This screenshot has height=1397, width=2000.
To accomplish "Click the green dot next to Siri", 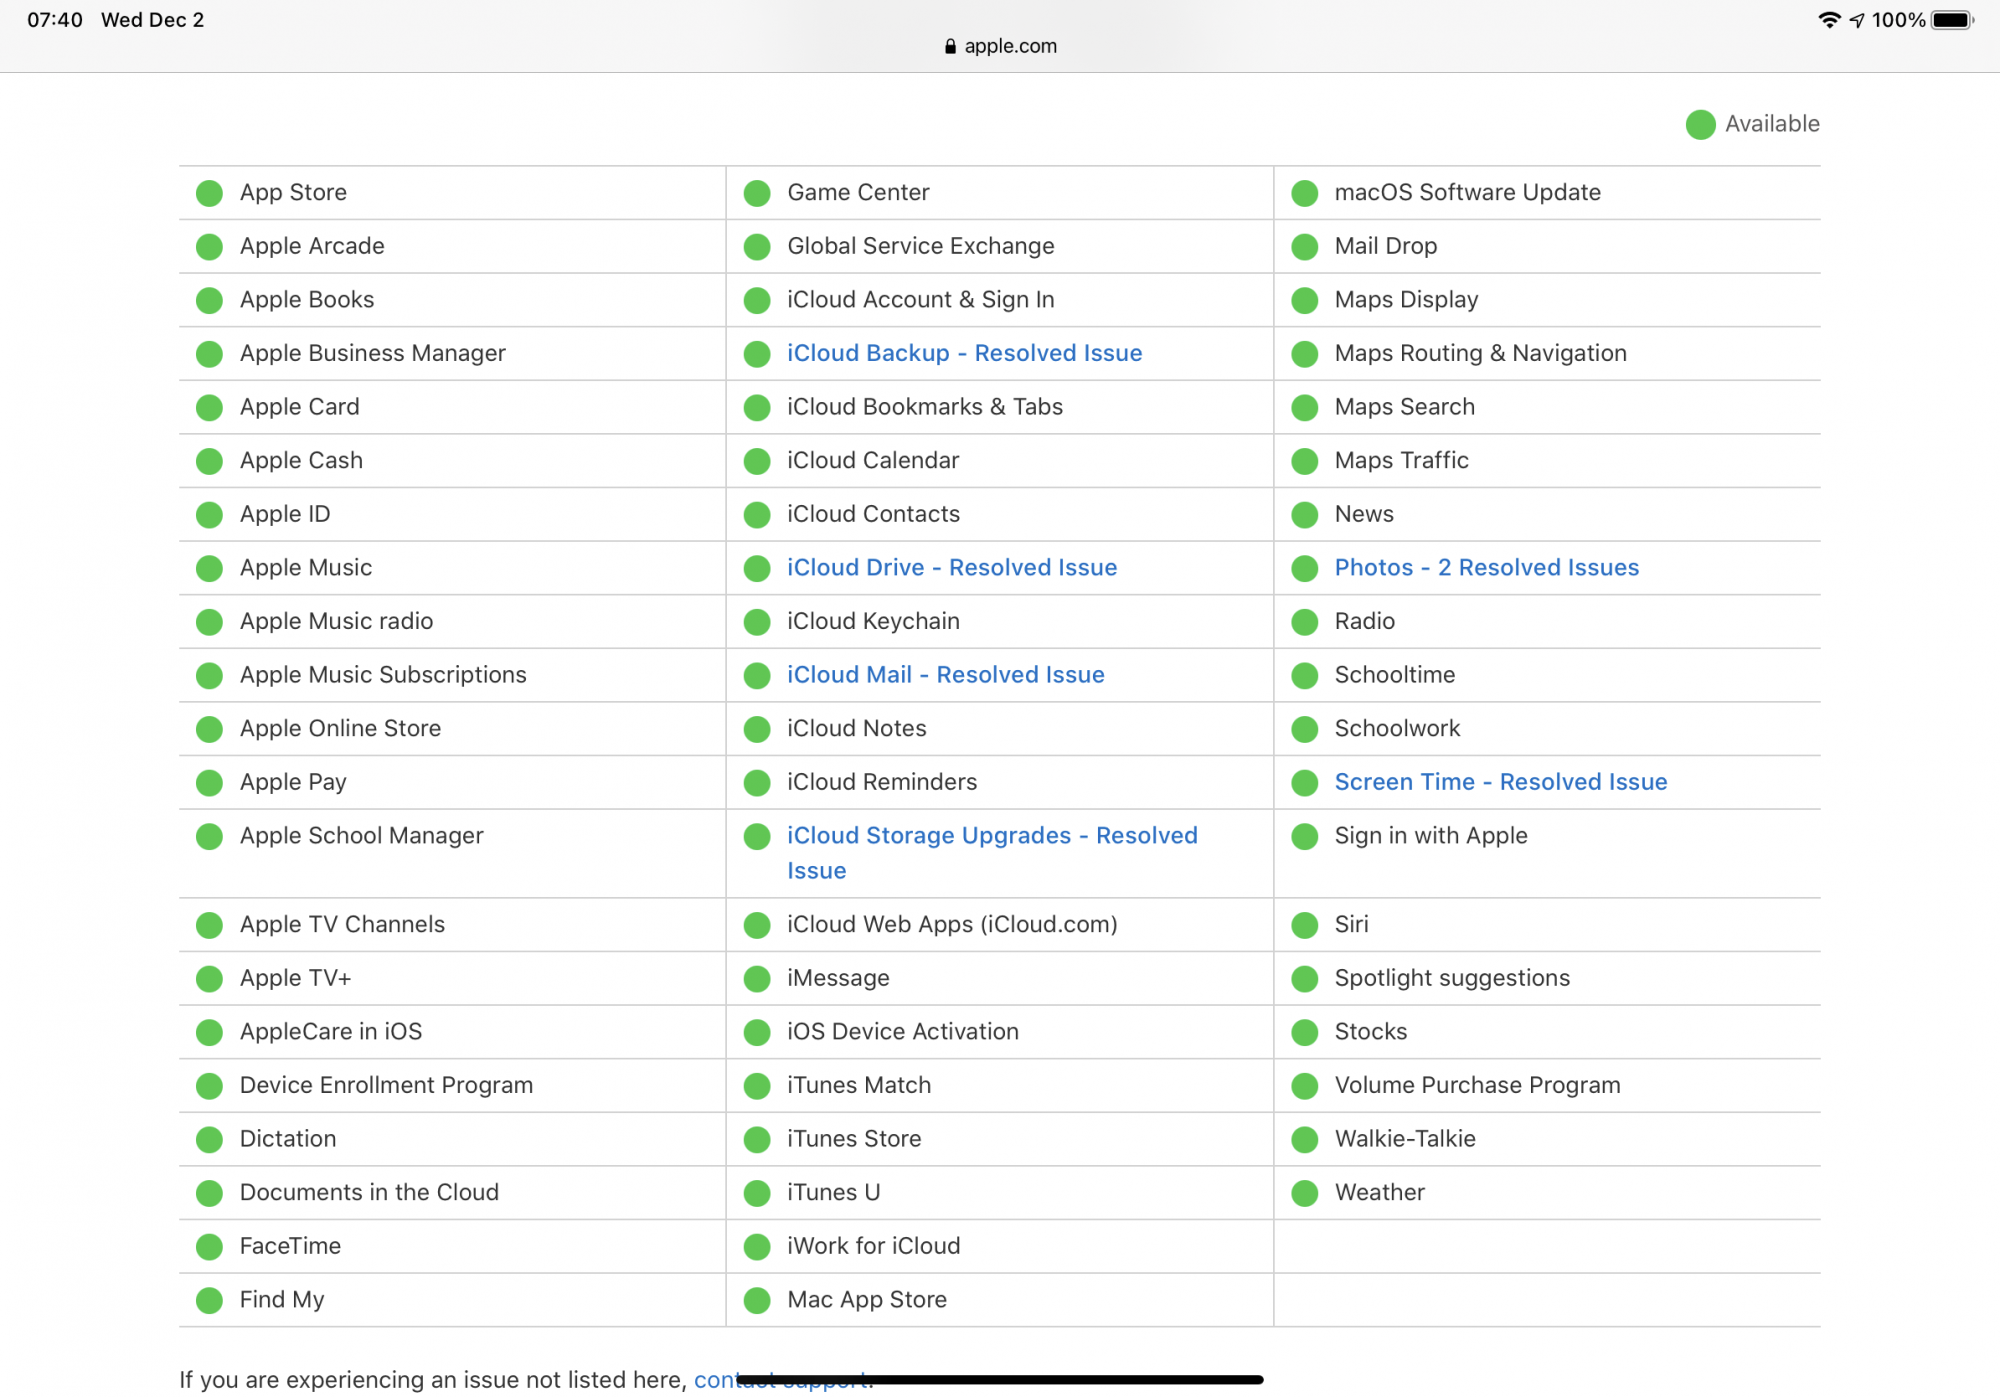I will click(1304, 925).
